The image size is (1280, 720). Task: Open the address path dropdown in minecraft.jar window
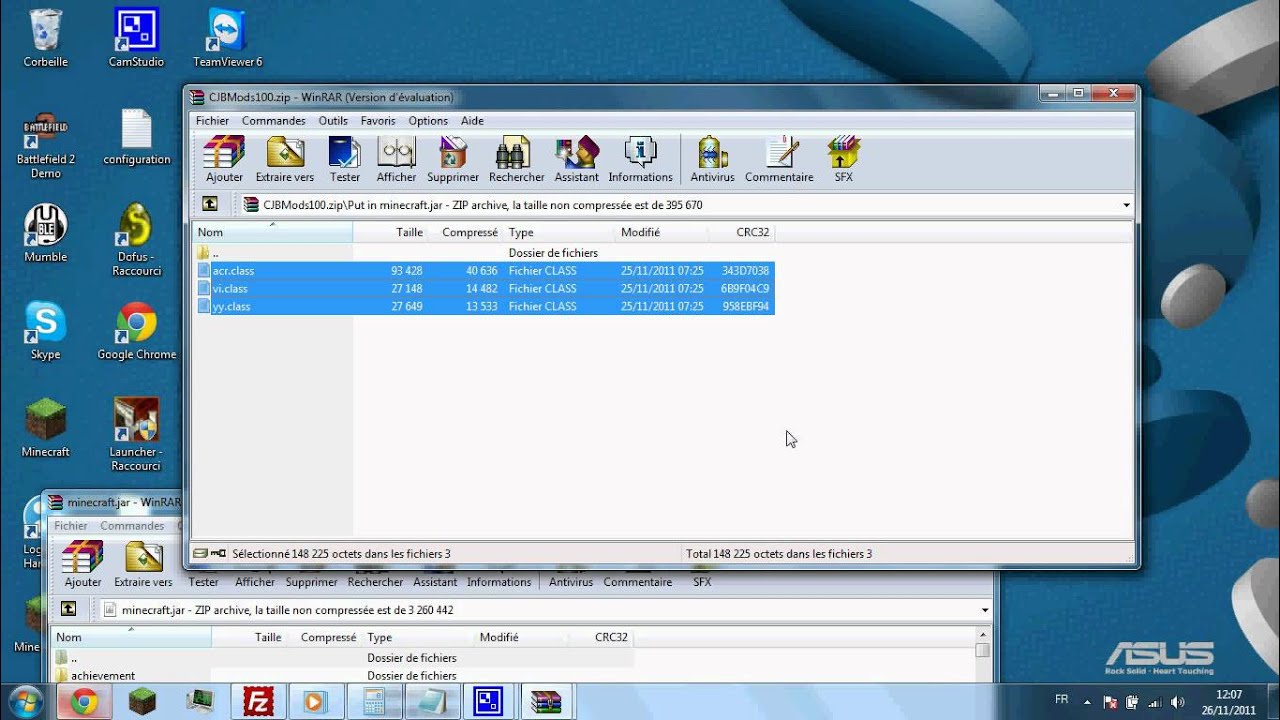click(985, 610)
